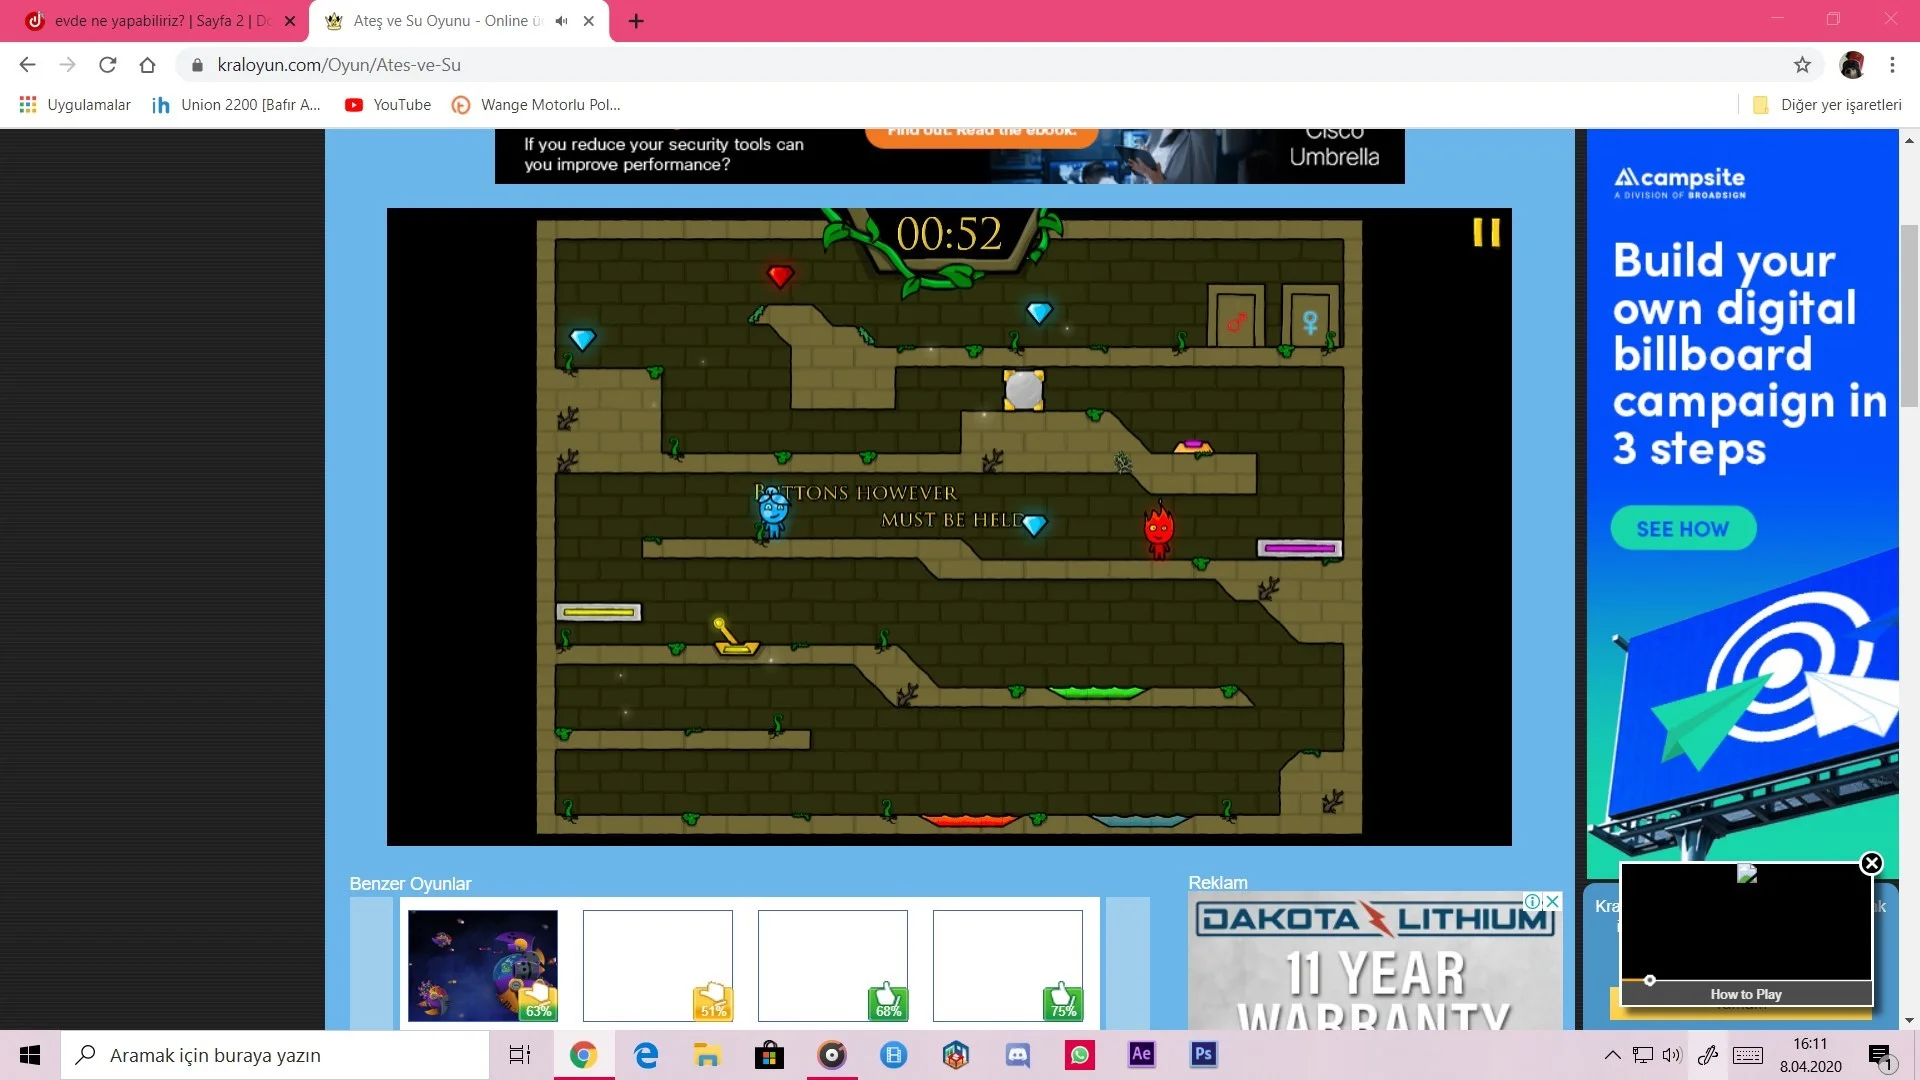Open the YouTube bookmark
Image resolution: width=1920 pixels, height=1080 pixels.
pos(388,105)
